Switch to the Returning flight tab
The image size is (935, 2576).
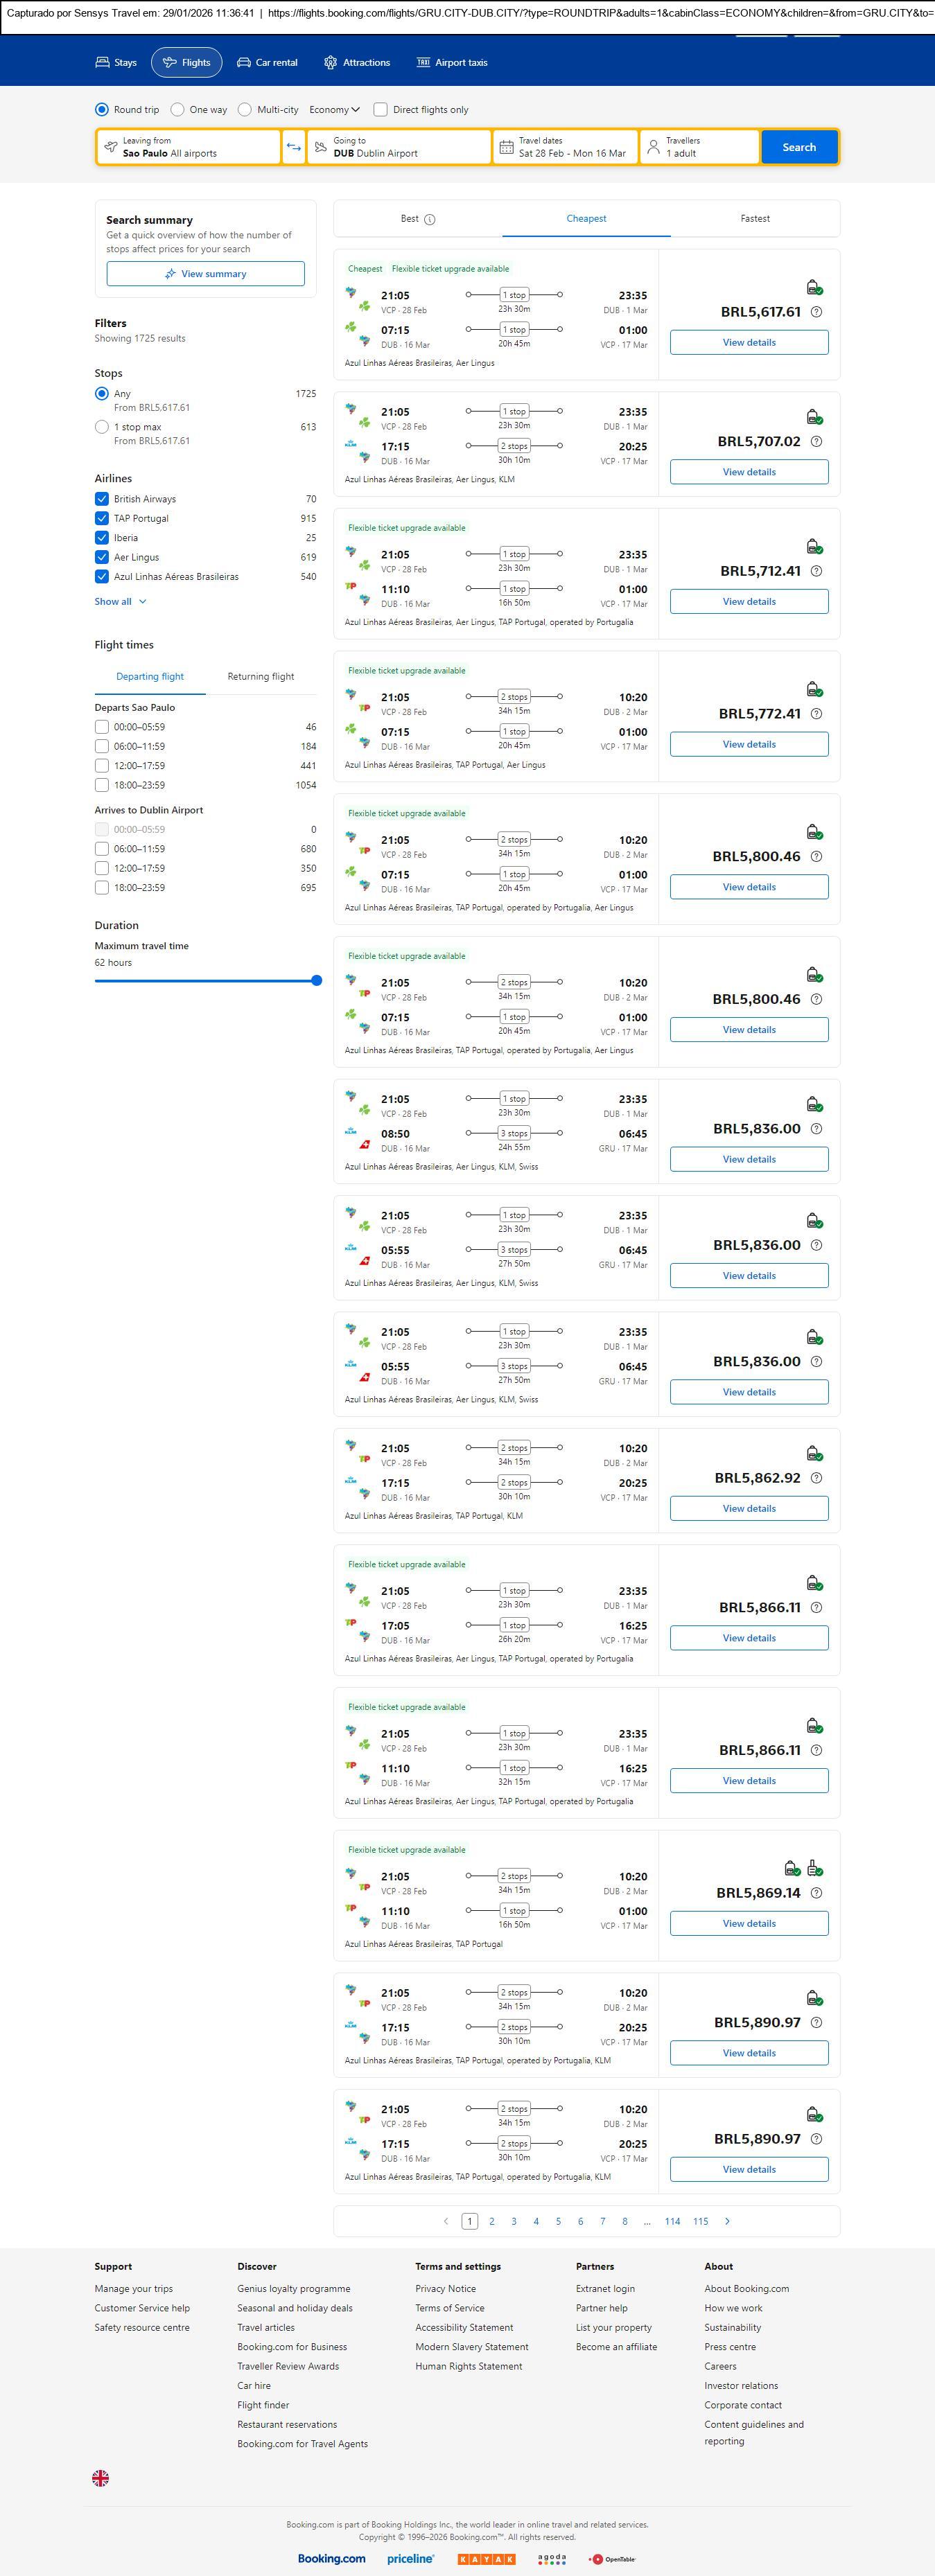pyautogui.click(x=261, y=677)
